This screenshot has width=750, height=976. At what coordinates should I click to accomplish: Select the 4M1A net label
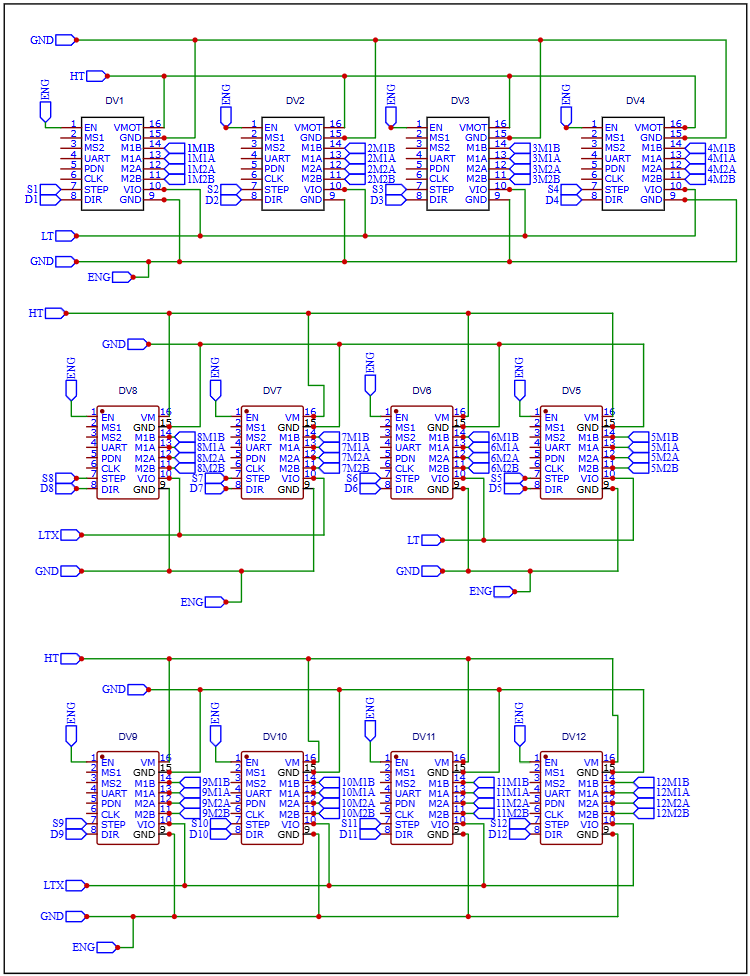tap(721, 159)
